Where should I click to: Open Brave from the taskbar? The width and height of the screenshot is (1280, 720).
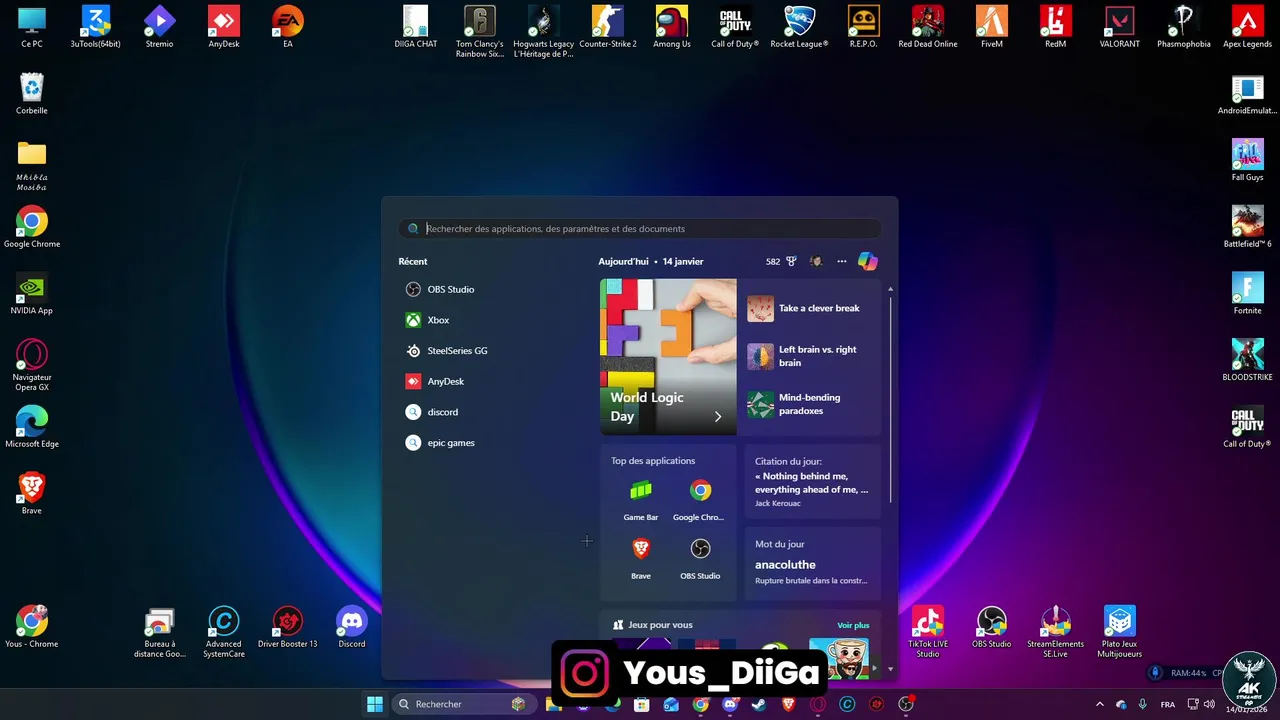coord(788,704)
